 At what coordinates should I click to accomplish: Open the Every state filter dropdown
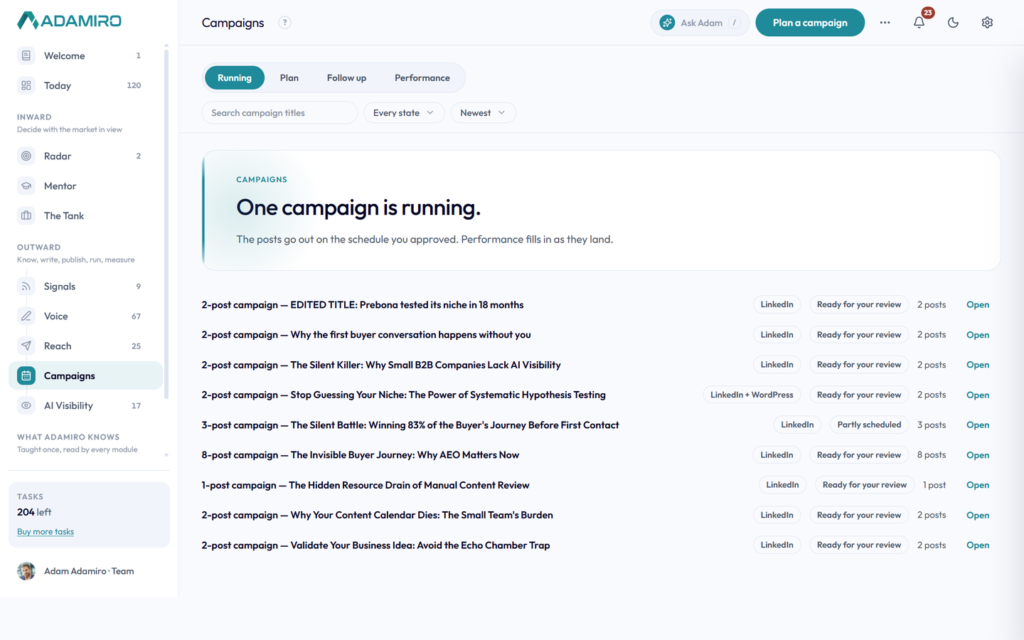click(404, 113)
